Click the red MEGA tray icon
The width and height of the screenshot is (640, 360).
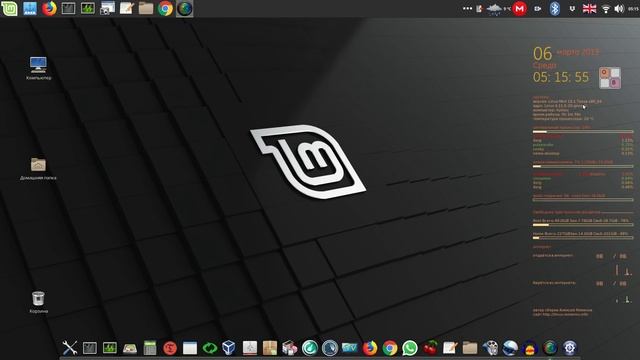(x=519, y=9)
